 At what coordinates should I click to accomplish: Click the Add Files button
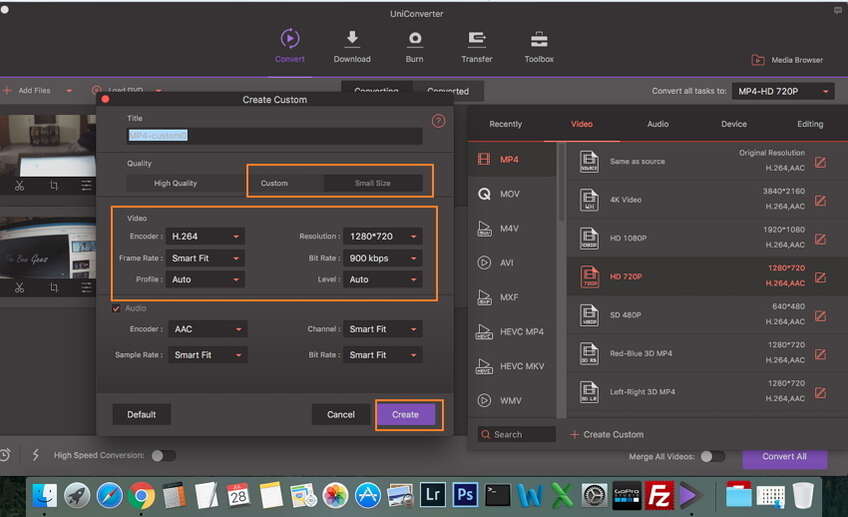pyautogui.click(x=28, y=91)
